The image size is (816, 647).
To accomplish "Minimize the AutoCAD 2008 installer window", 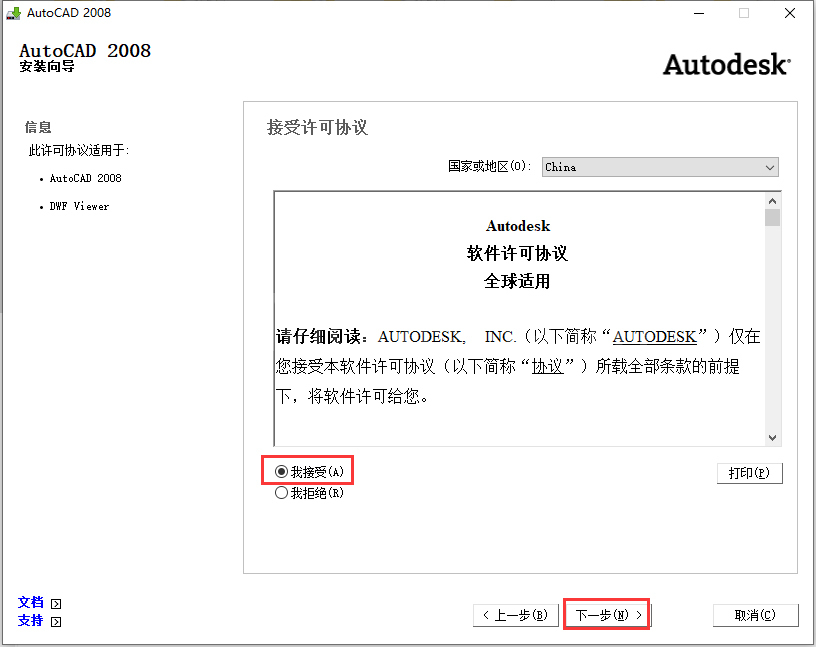I will pos(699,14).
